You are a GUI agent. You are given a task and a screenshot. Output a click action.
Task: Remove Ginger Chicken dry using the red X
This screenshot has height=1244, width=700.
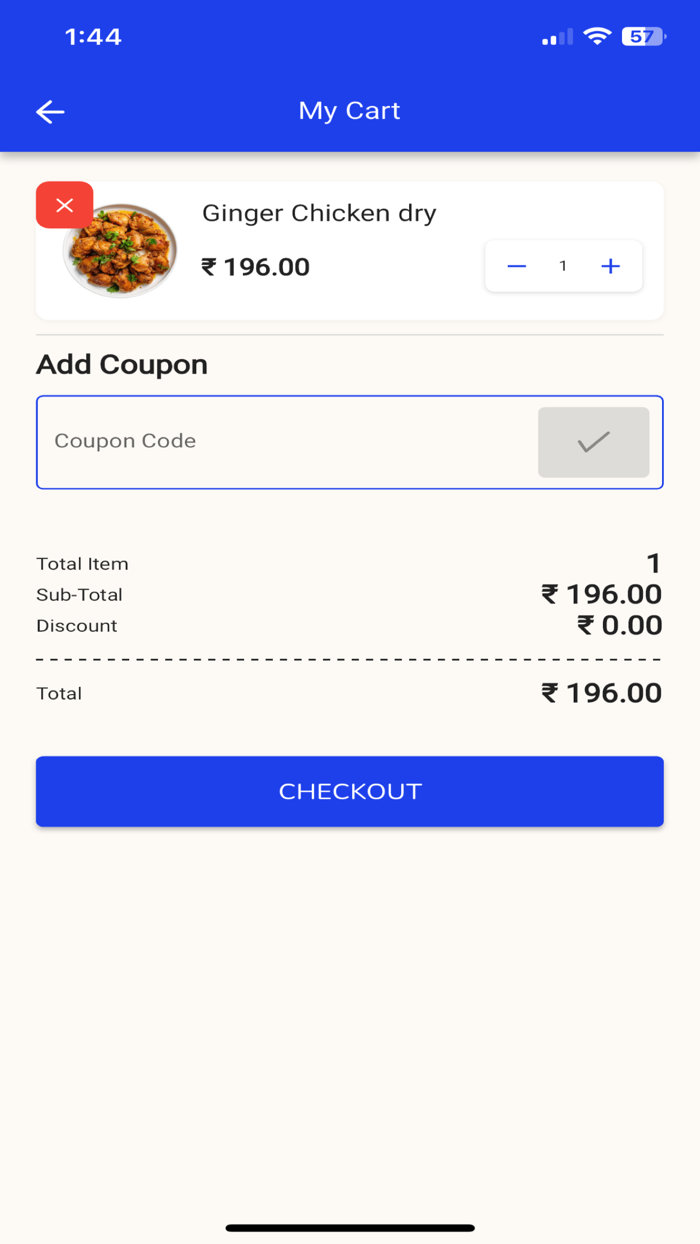[x=64, y=205]
